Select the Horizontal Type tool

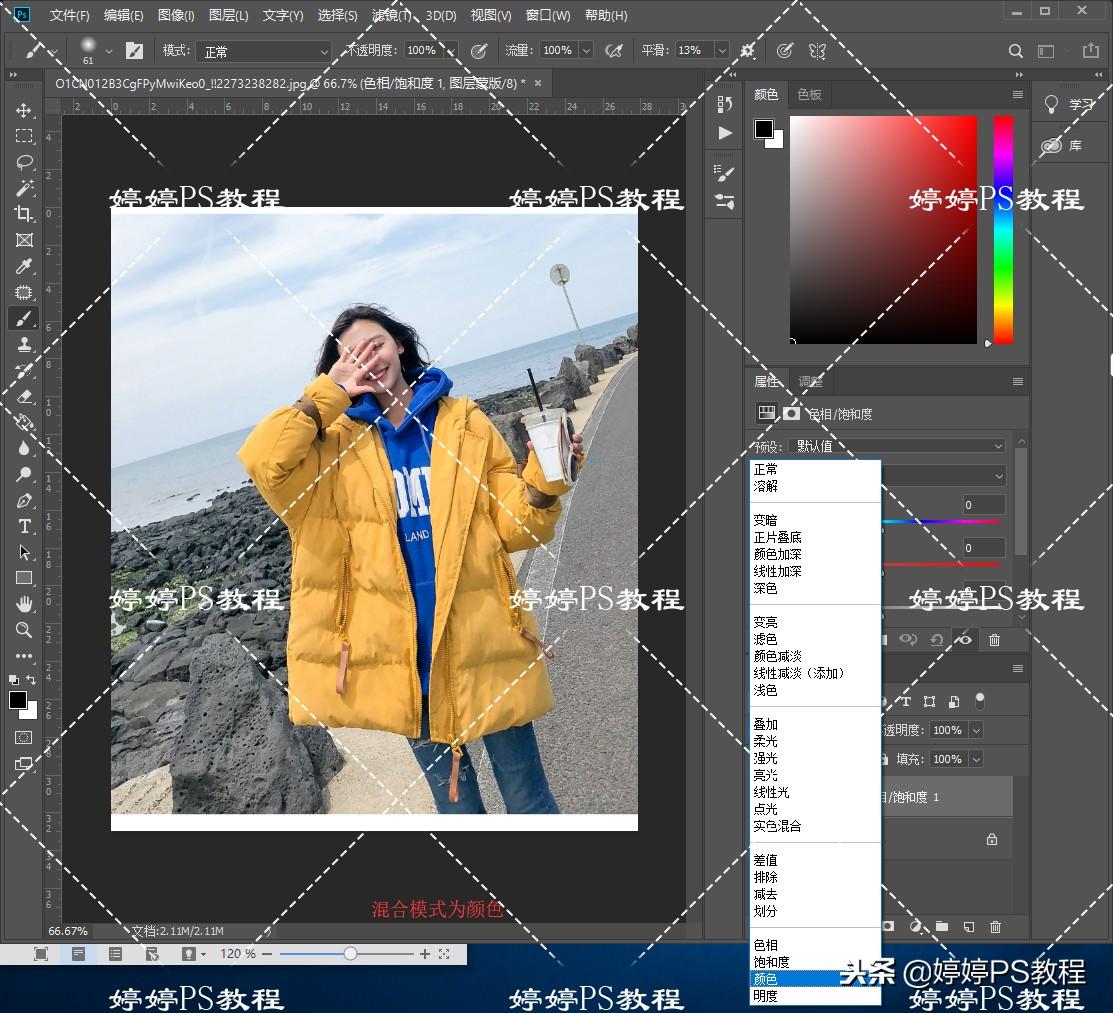(23, 526)
